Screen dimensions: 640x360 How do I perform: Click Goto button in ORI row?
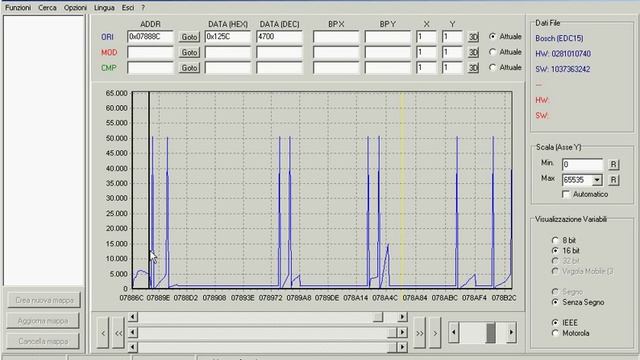(x=189, y=37)
